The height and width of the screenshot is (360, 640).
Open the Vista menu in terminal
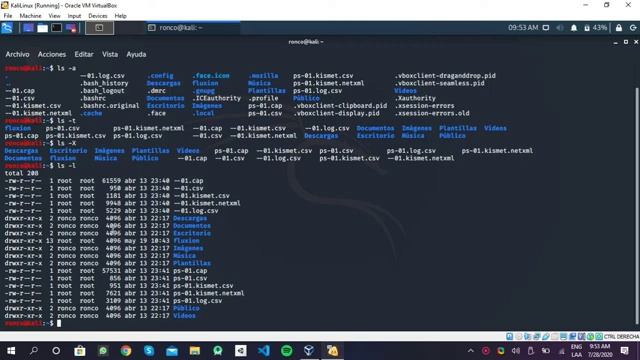coord(110,54)
